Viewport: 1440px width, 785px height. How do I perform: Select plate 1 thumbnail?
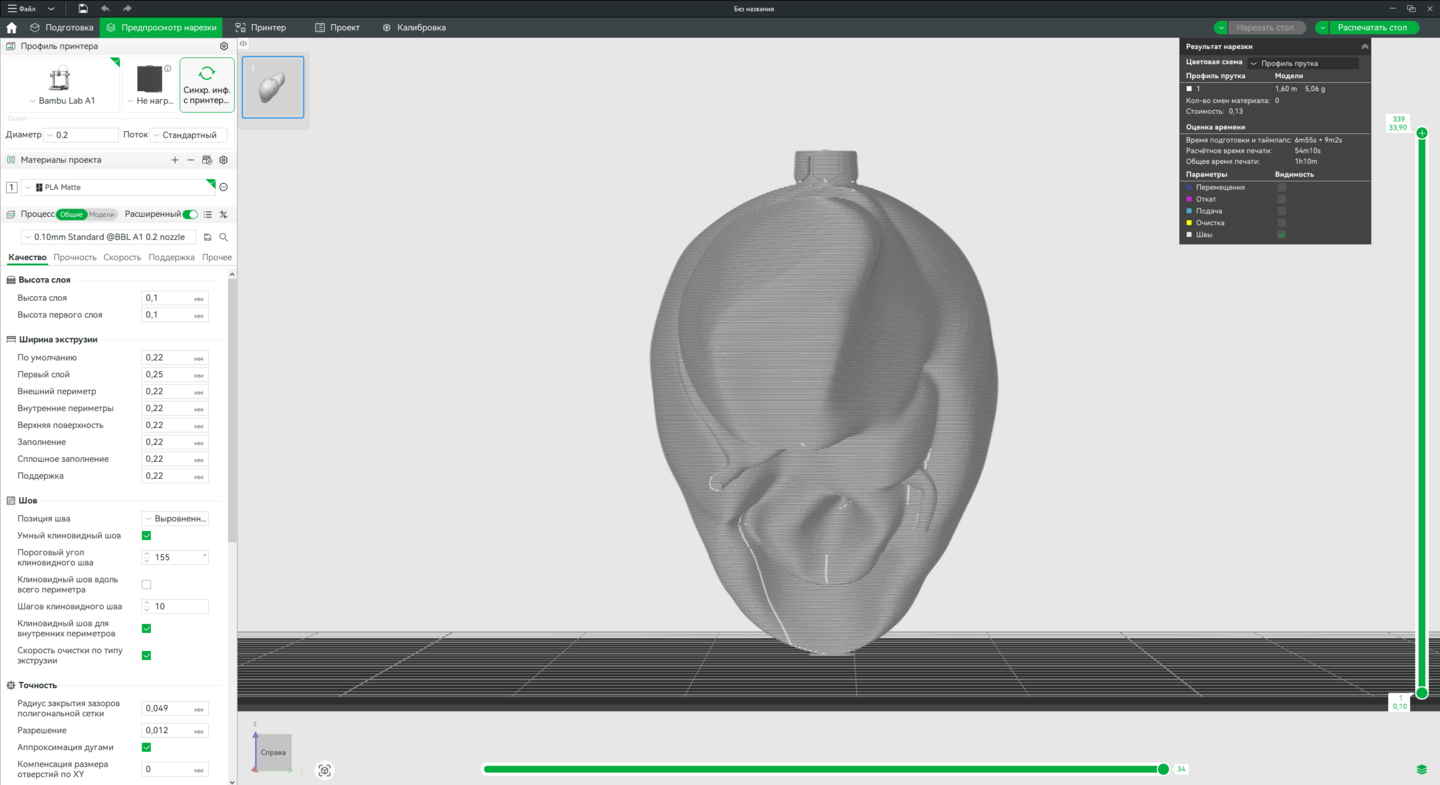pyautogui.click(x=273, y=88)
